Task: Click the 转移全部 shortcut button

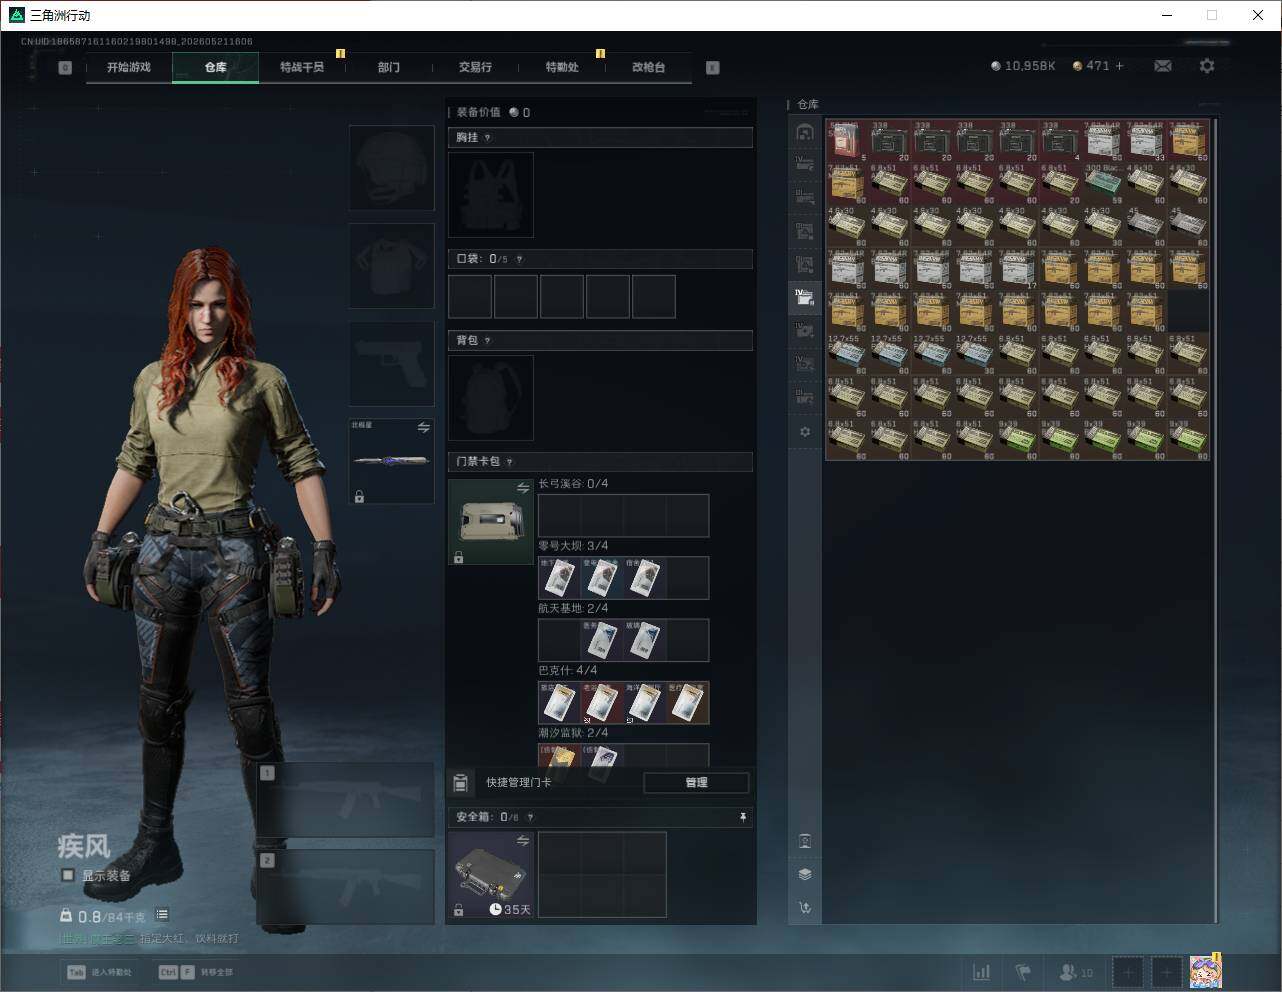Action: click(x=196, y=972)
